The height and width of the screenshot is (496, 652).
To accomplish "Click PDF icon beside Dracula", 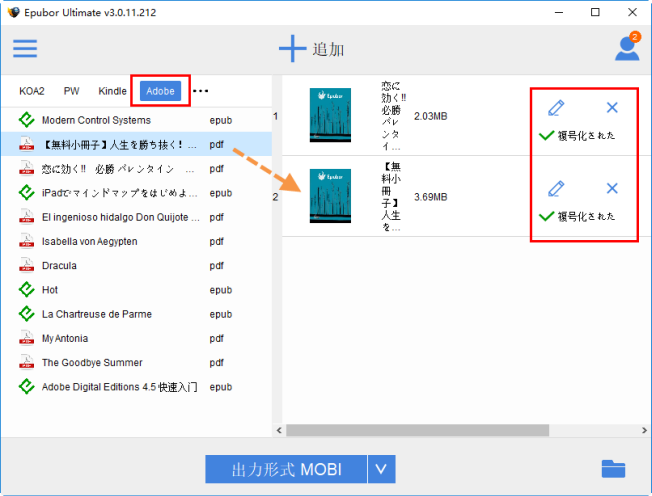I will (x=27, y=265).
